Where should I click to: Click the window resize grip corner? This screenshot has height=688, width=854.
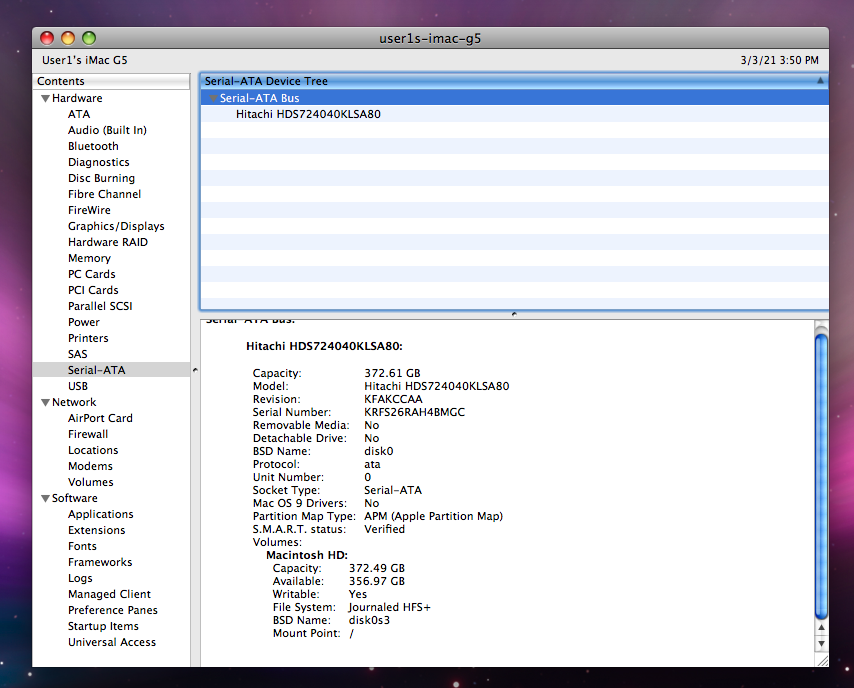point(822,661)
